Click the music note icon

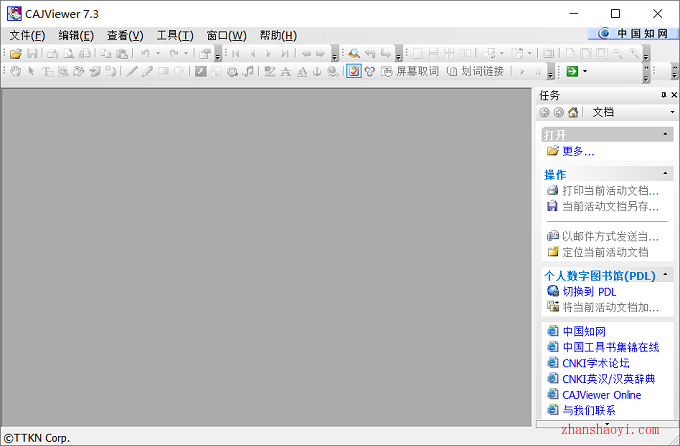pos(248,71)
